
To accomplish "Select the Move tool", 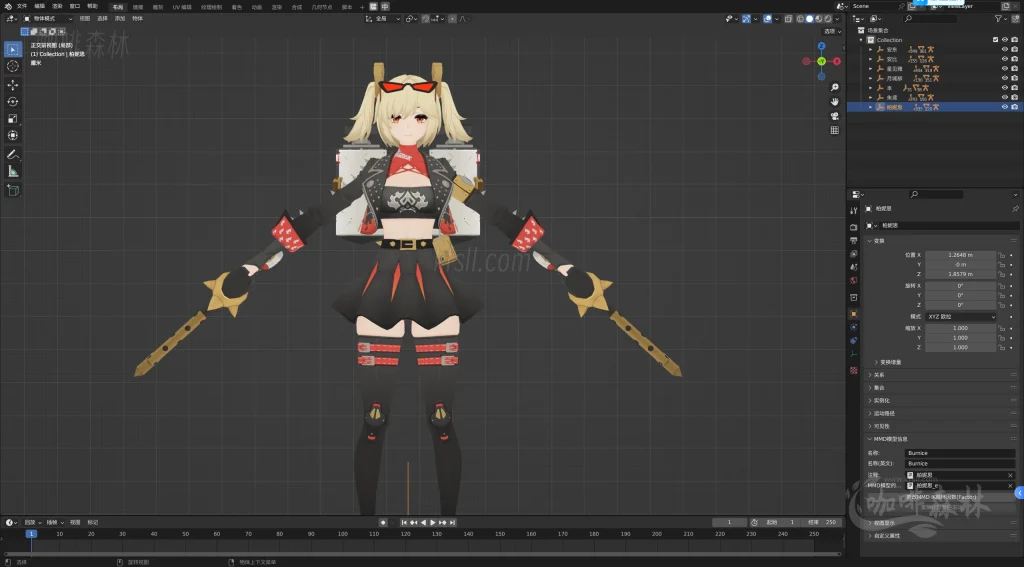I will 12,85.
